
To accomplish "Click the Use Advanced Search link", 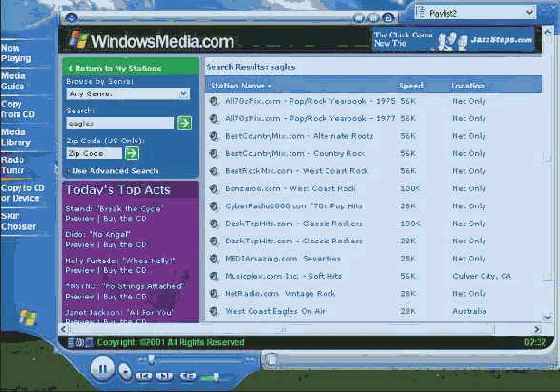I will pos(115,171).
